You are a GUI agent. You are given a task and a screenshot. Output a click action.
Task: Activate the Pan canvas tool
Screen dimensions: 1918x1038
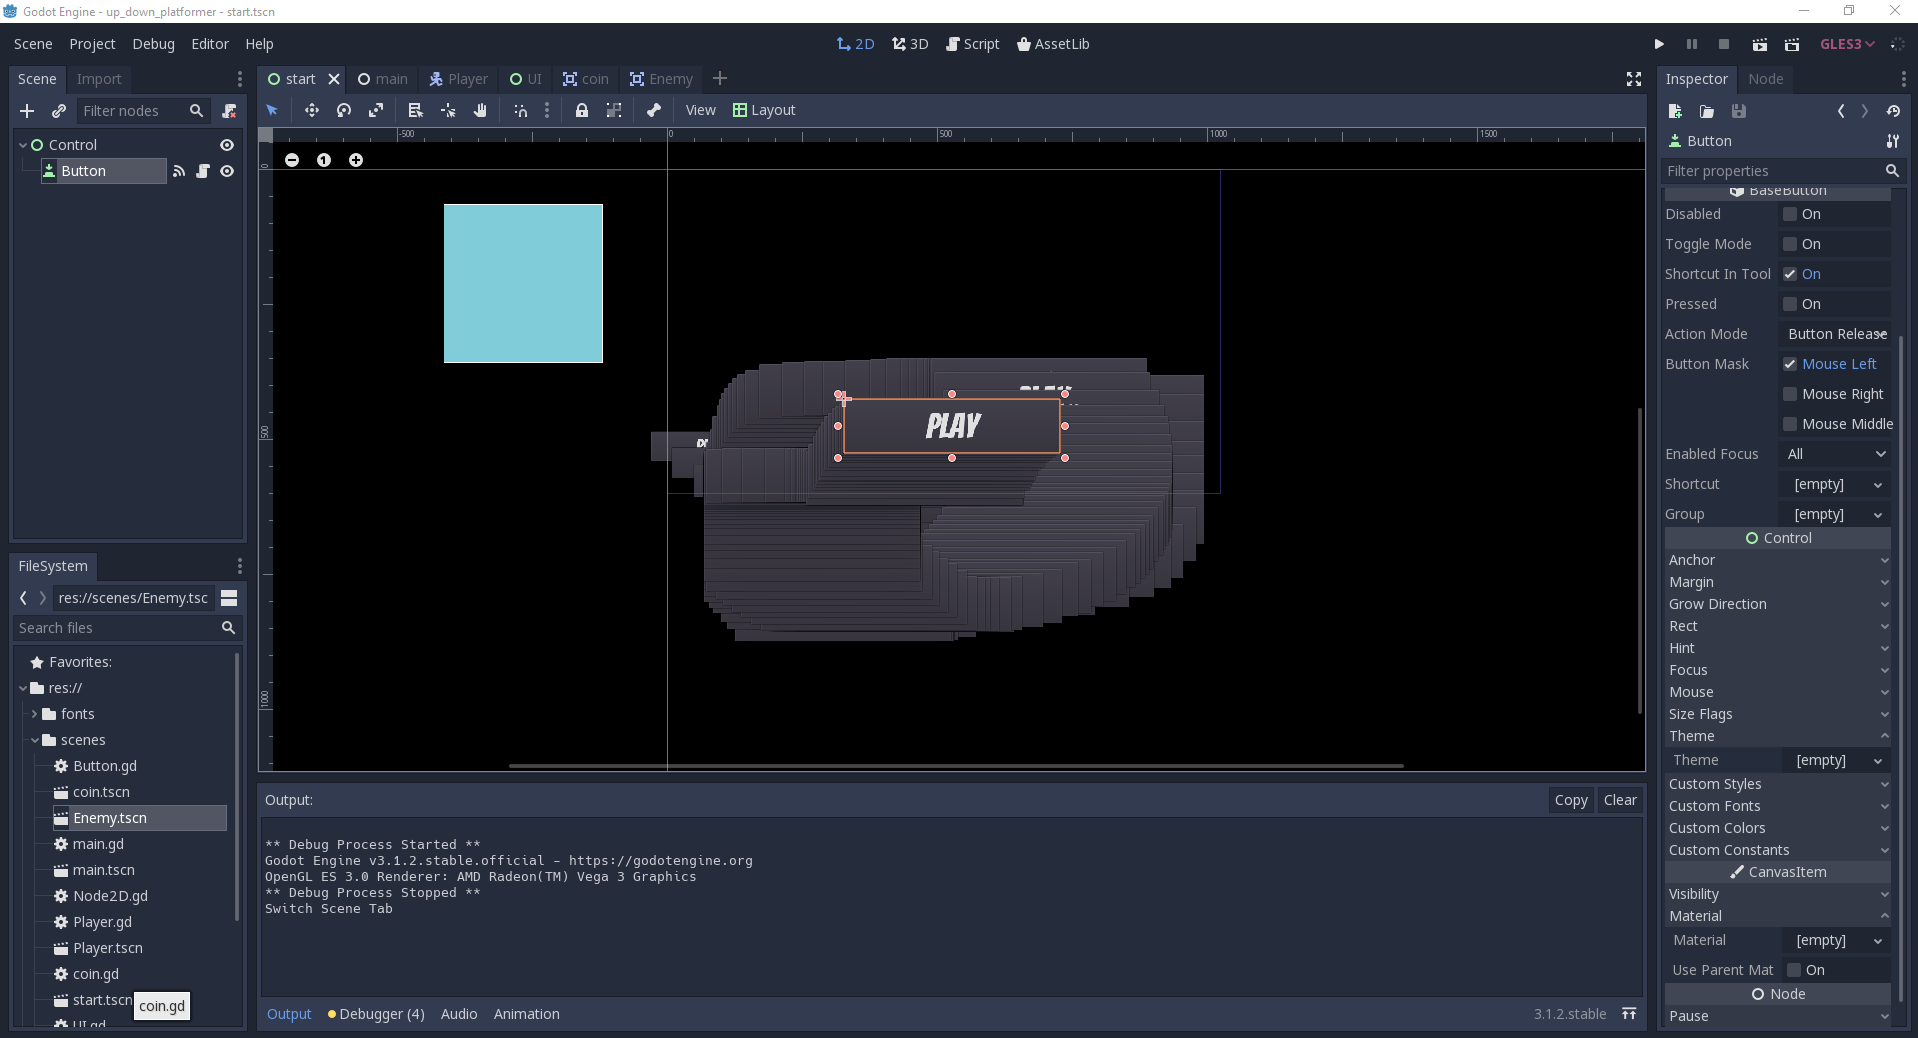pyautogui.click(x=480, y=110)
